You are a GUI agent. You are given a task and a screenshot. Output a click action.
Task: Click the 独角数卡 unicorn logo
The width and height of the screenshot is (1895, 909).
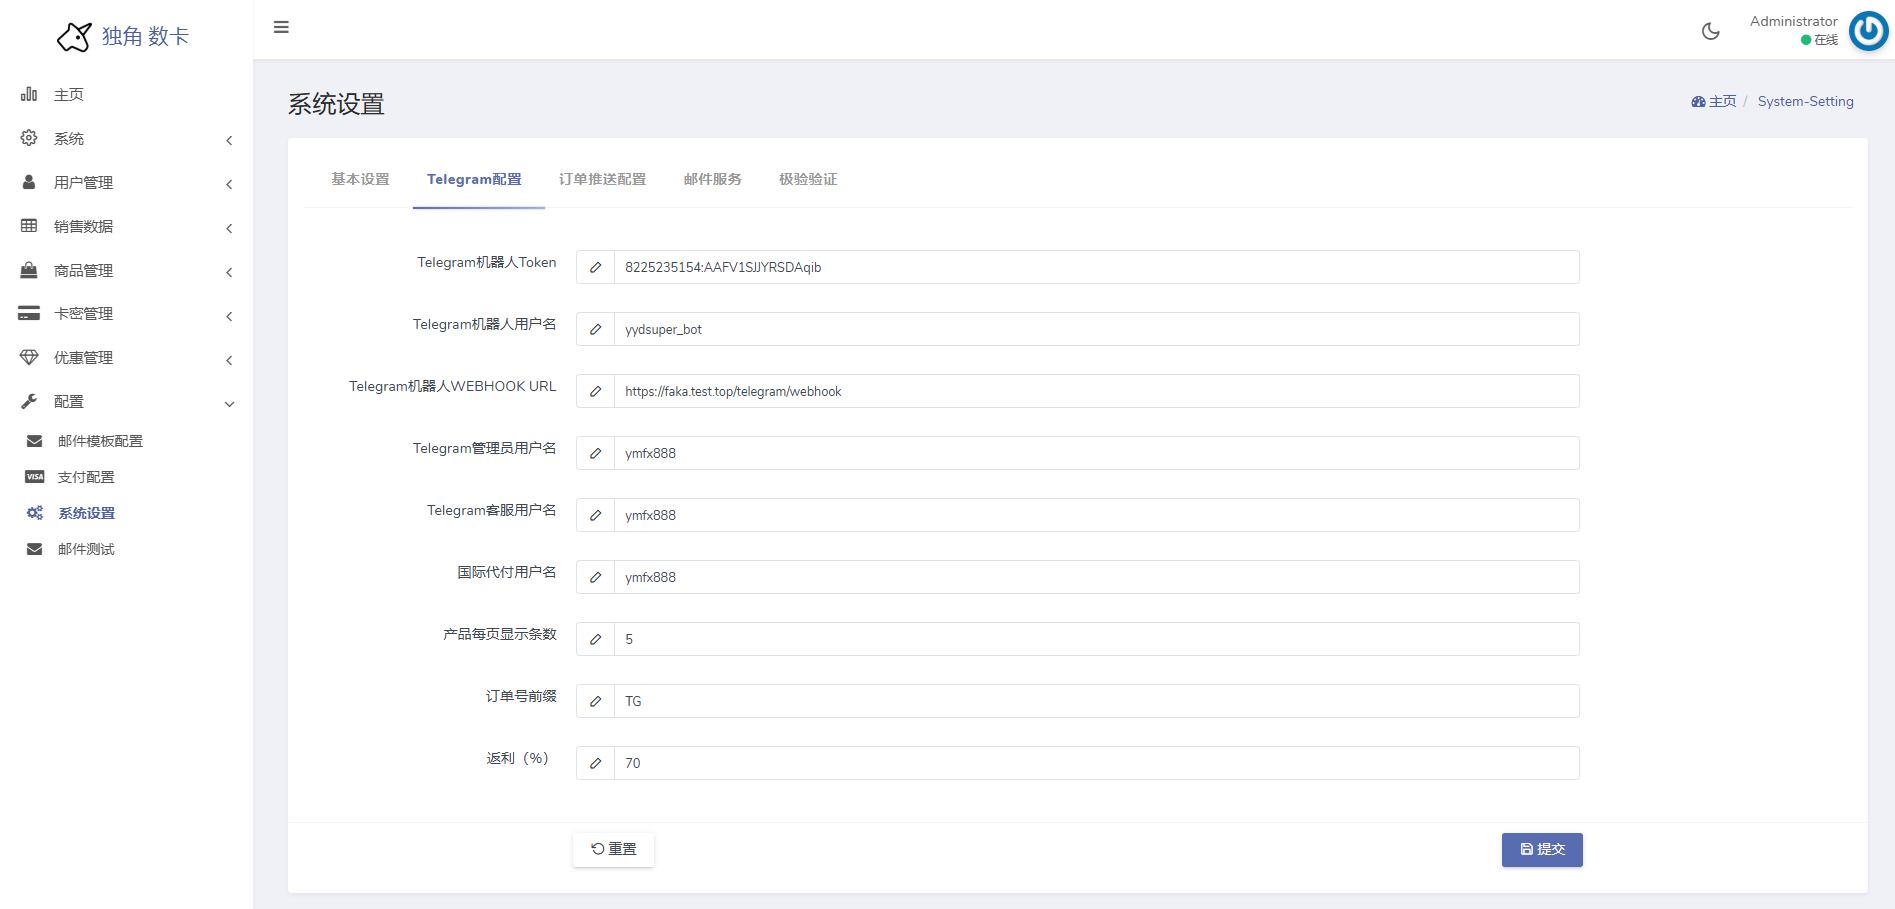click(x=75, y=37)
